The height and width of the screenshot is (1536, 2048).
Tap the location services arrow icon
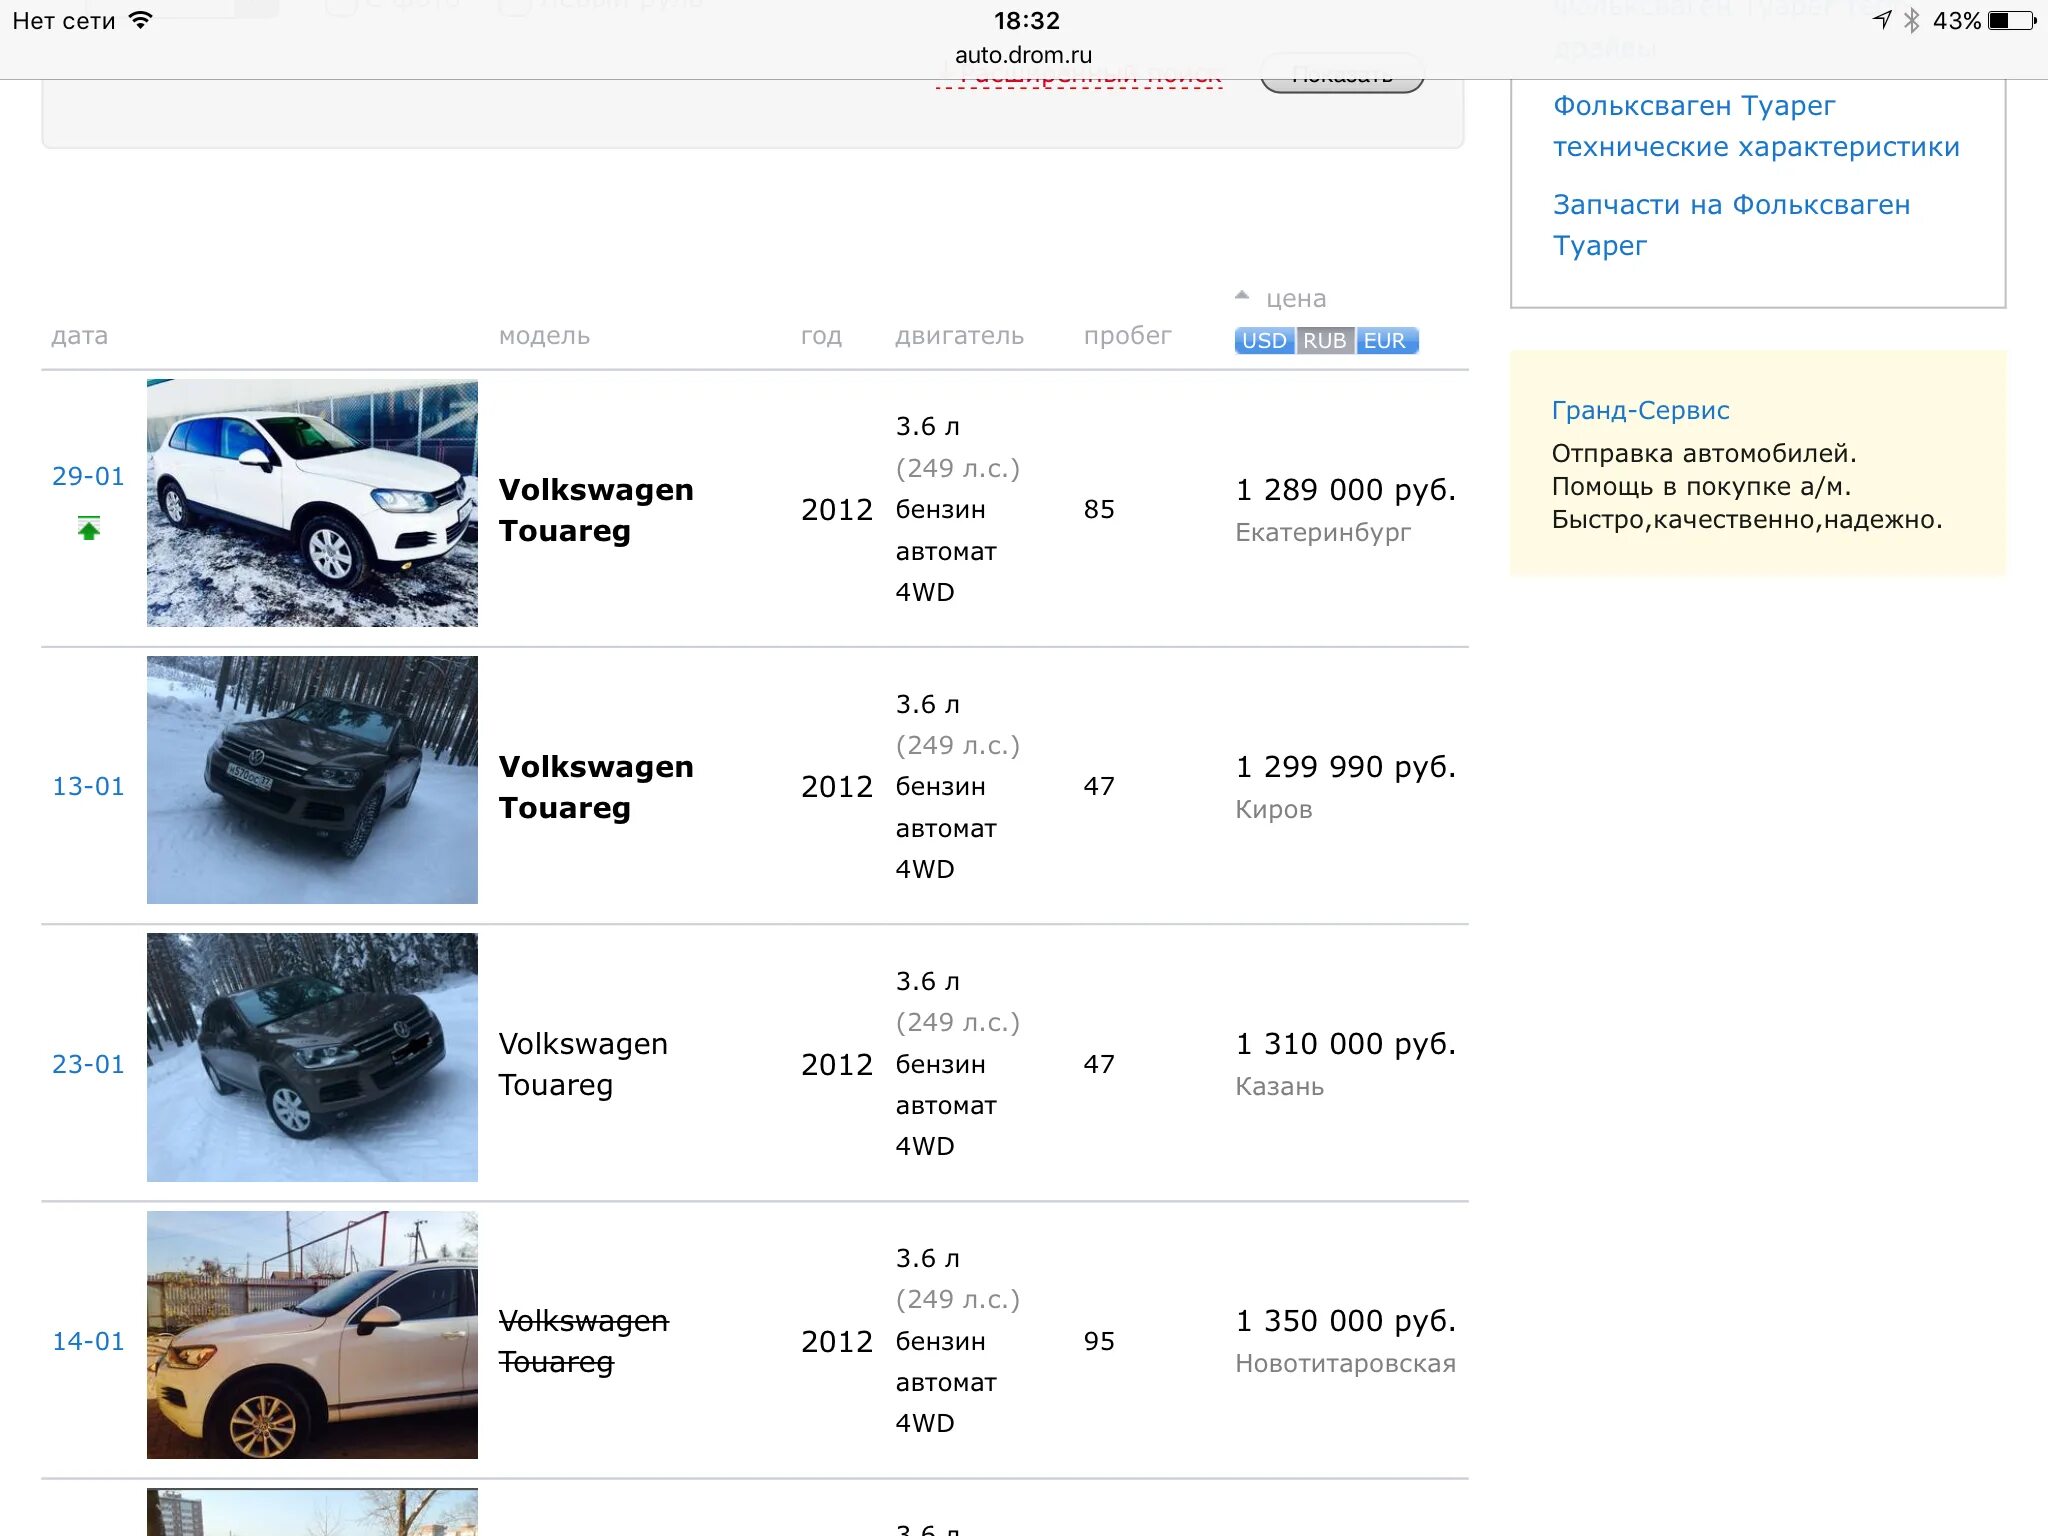pos(1882,20)
